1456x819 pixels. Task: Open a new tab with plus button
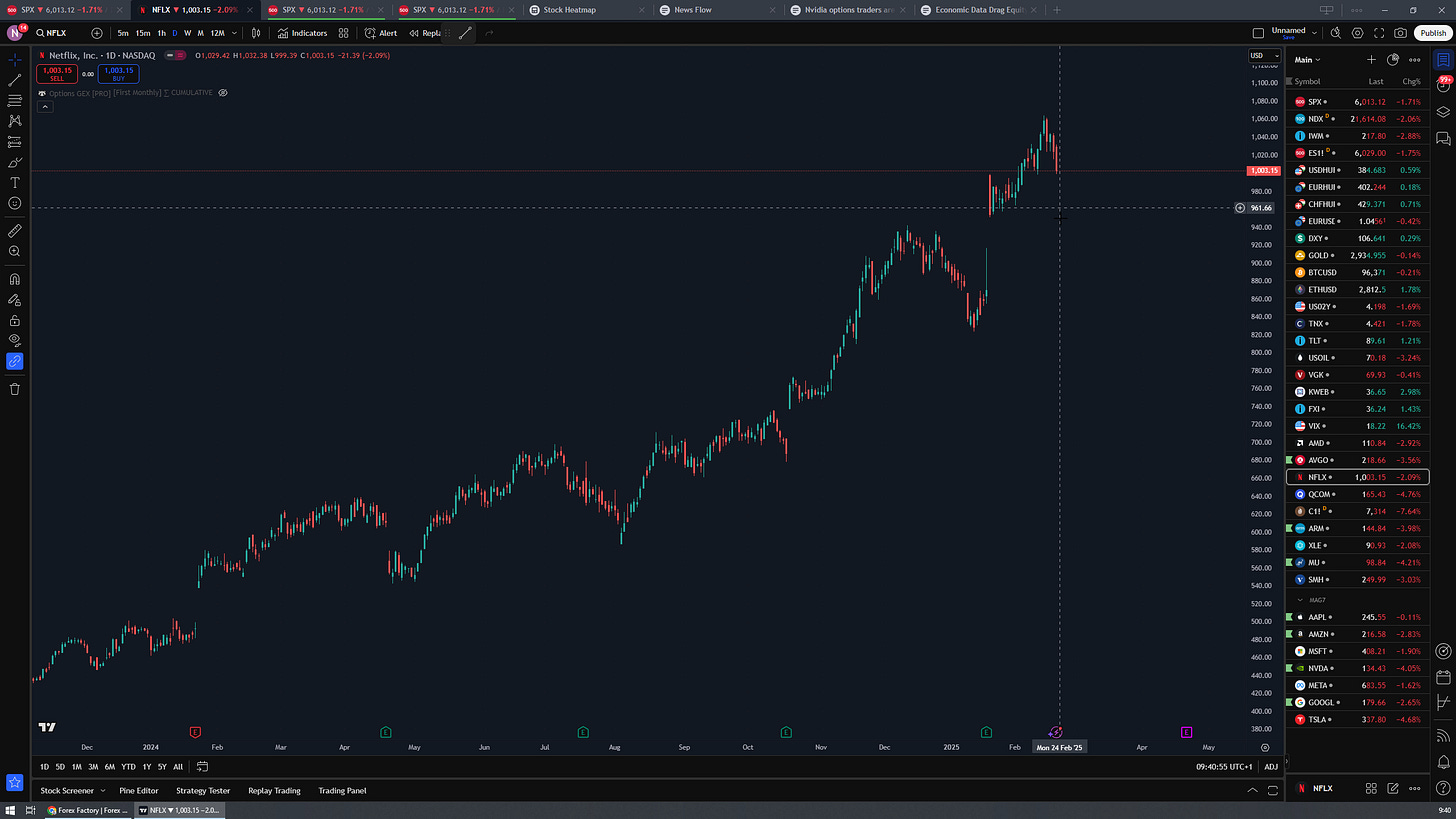coord(1057,9)
